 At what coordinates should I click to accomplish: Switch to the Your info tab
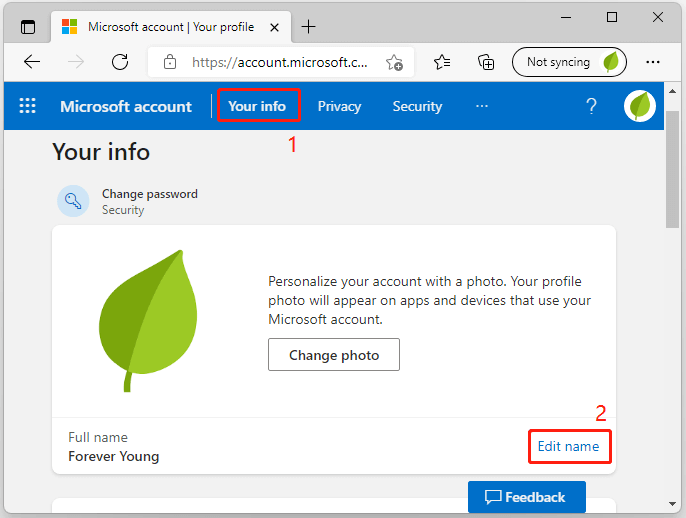257,106
